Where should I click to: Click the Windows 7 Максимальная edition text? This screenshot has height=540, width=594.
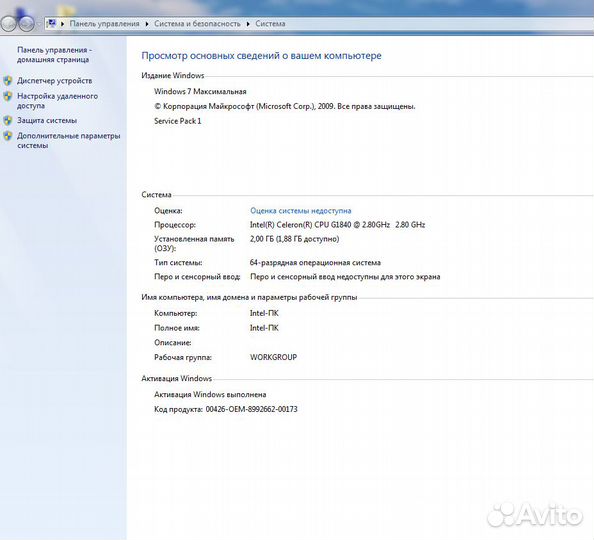pos(200,91)
